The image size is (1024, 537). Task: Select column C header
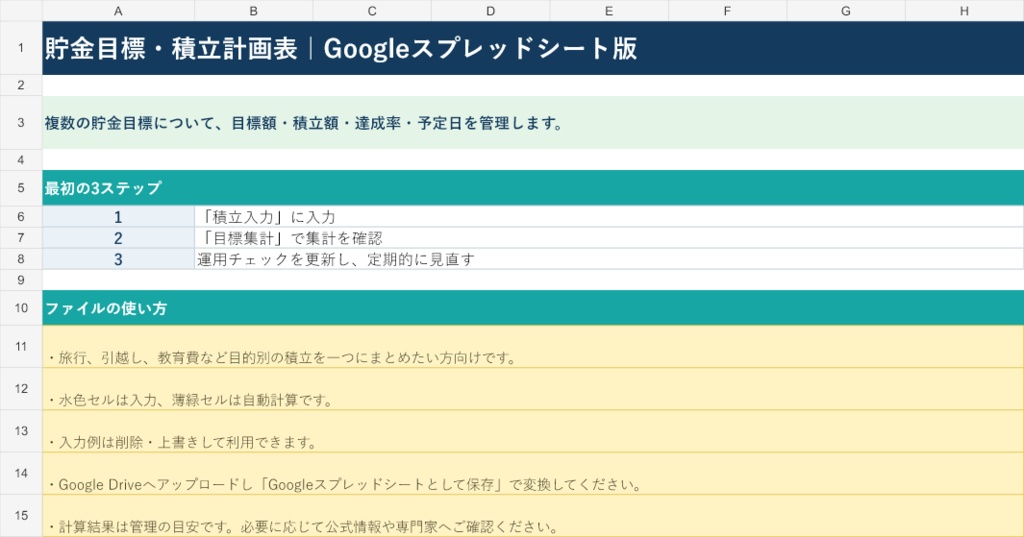tap(372, 10)
